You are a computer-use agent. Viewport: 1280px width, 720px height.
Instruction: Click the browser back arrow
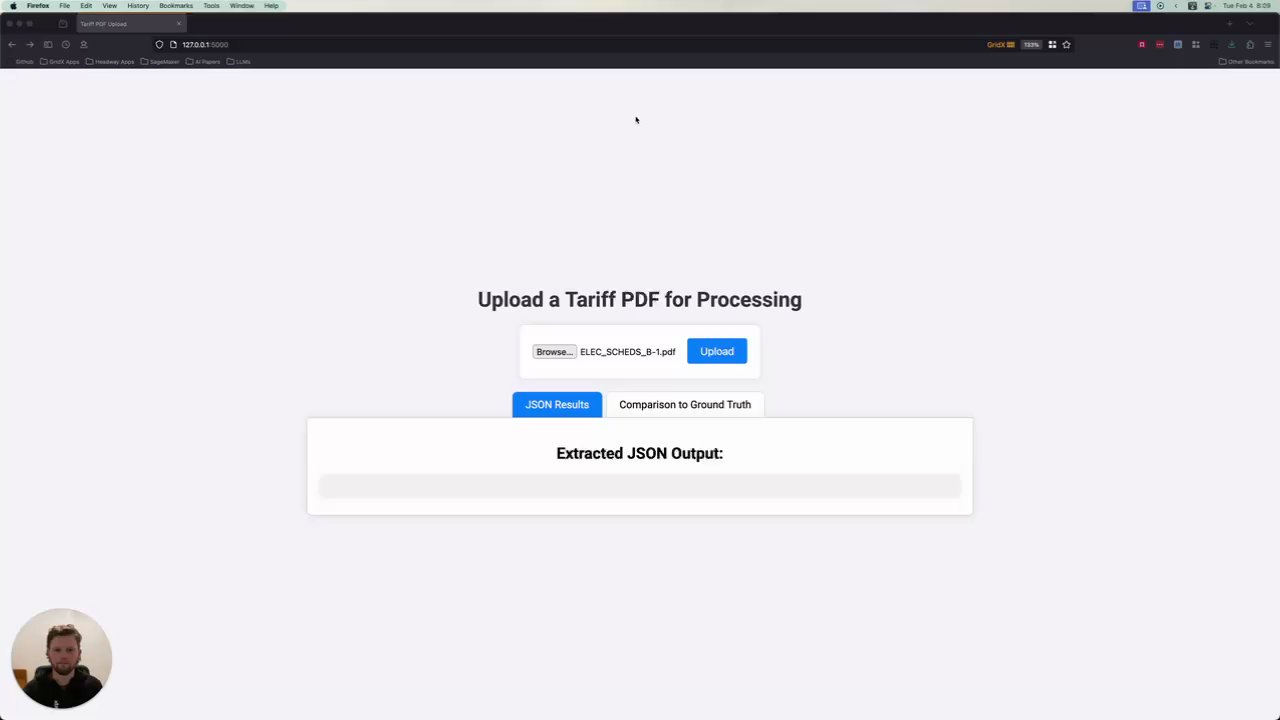[12, 44]
